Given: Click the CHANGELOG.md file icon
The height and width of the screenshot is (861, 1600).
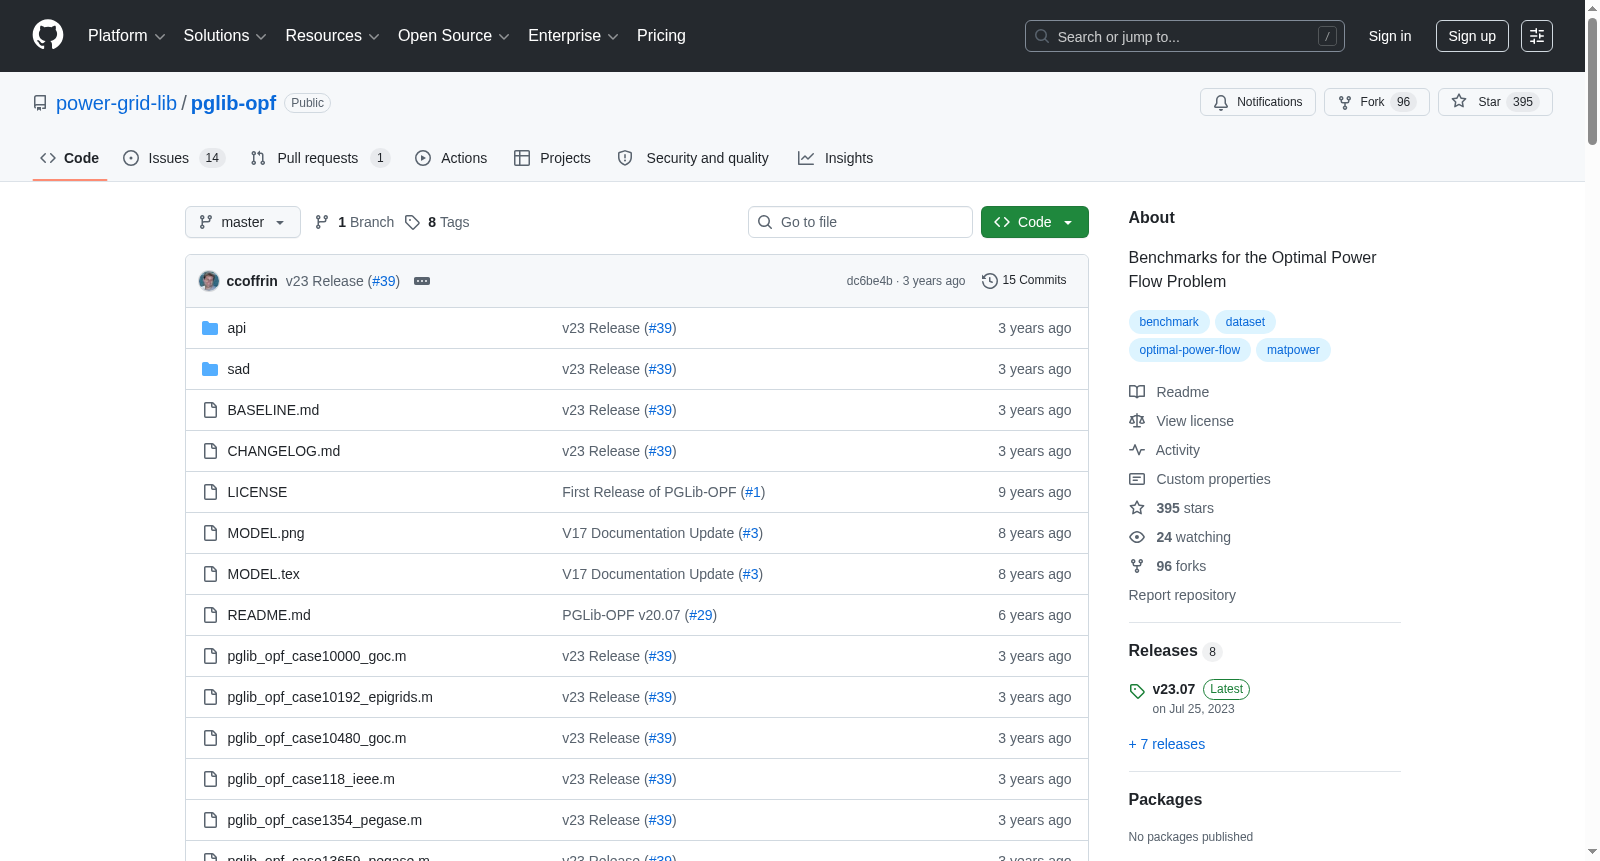Looking at the screenshot, I should [x=210, y=451].
